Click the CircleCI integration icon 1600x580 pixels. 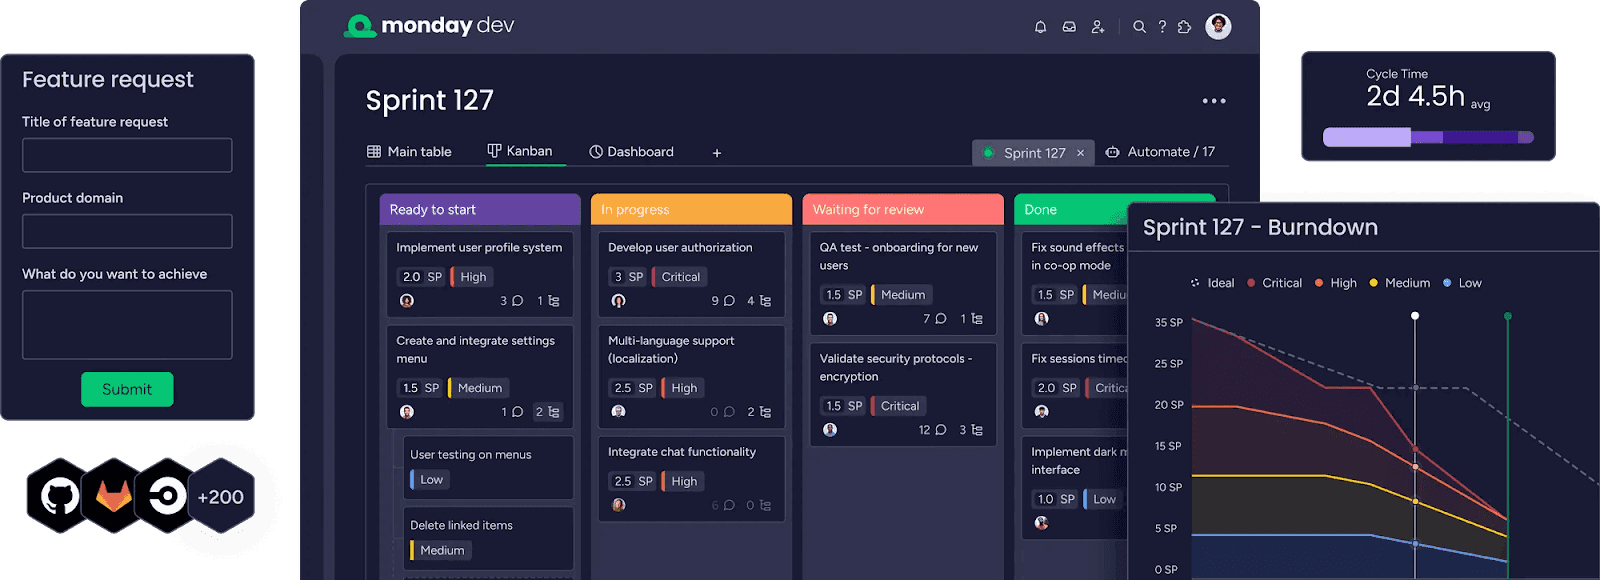(x=167, y=496)
